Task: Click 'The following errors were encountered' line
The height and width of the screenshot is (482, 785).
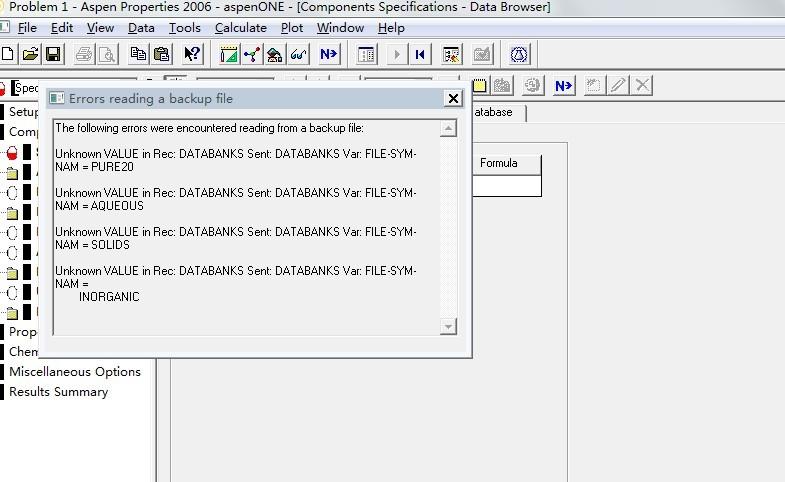Action: [x=209, y=128]
